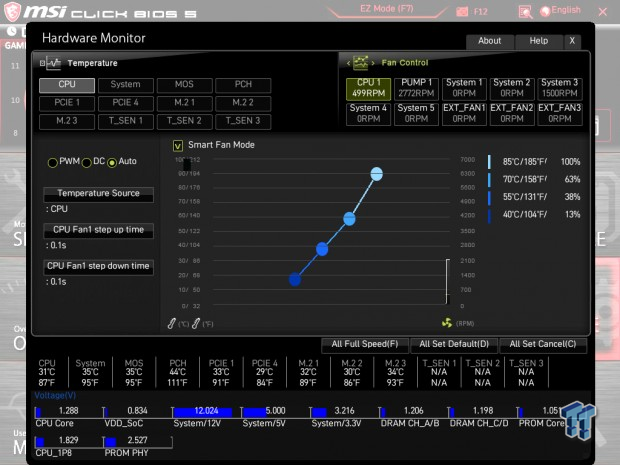Image resolution: width=620 pixels, height=465 pixels.
Task: Click the 40°C/104°F 13% color bar
Action: [490, 215]
